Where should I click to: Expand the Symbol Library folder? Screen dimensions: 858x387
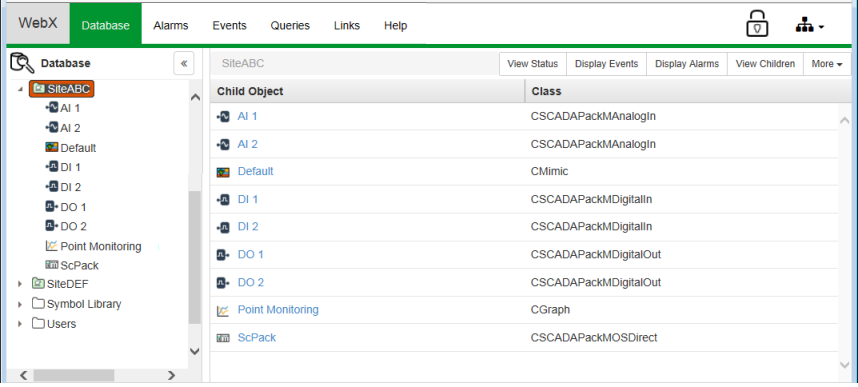pos(20,304)
